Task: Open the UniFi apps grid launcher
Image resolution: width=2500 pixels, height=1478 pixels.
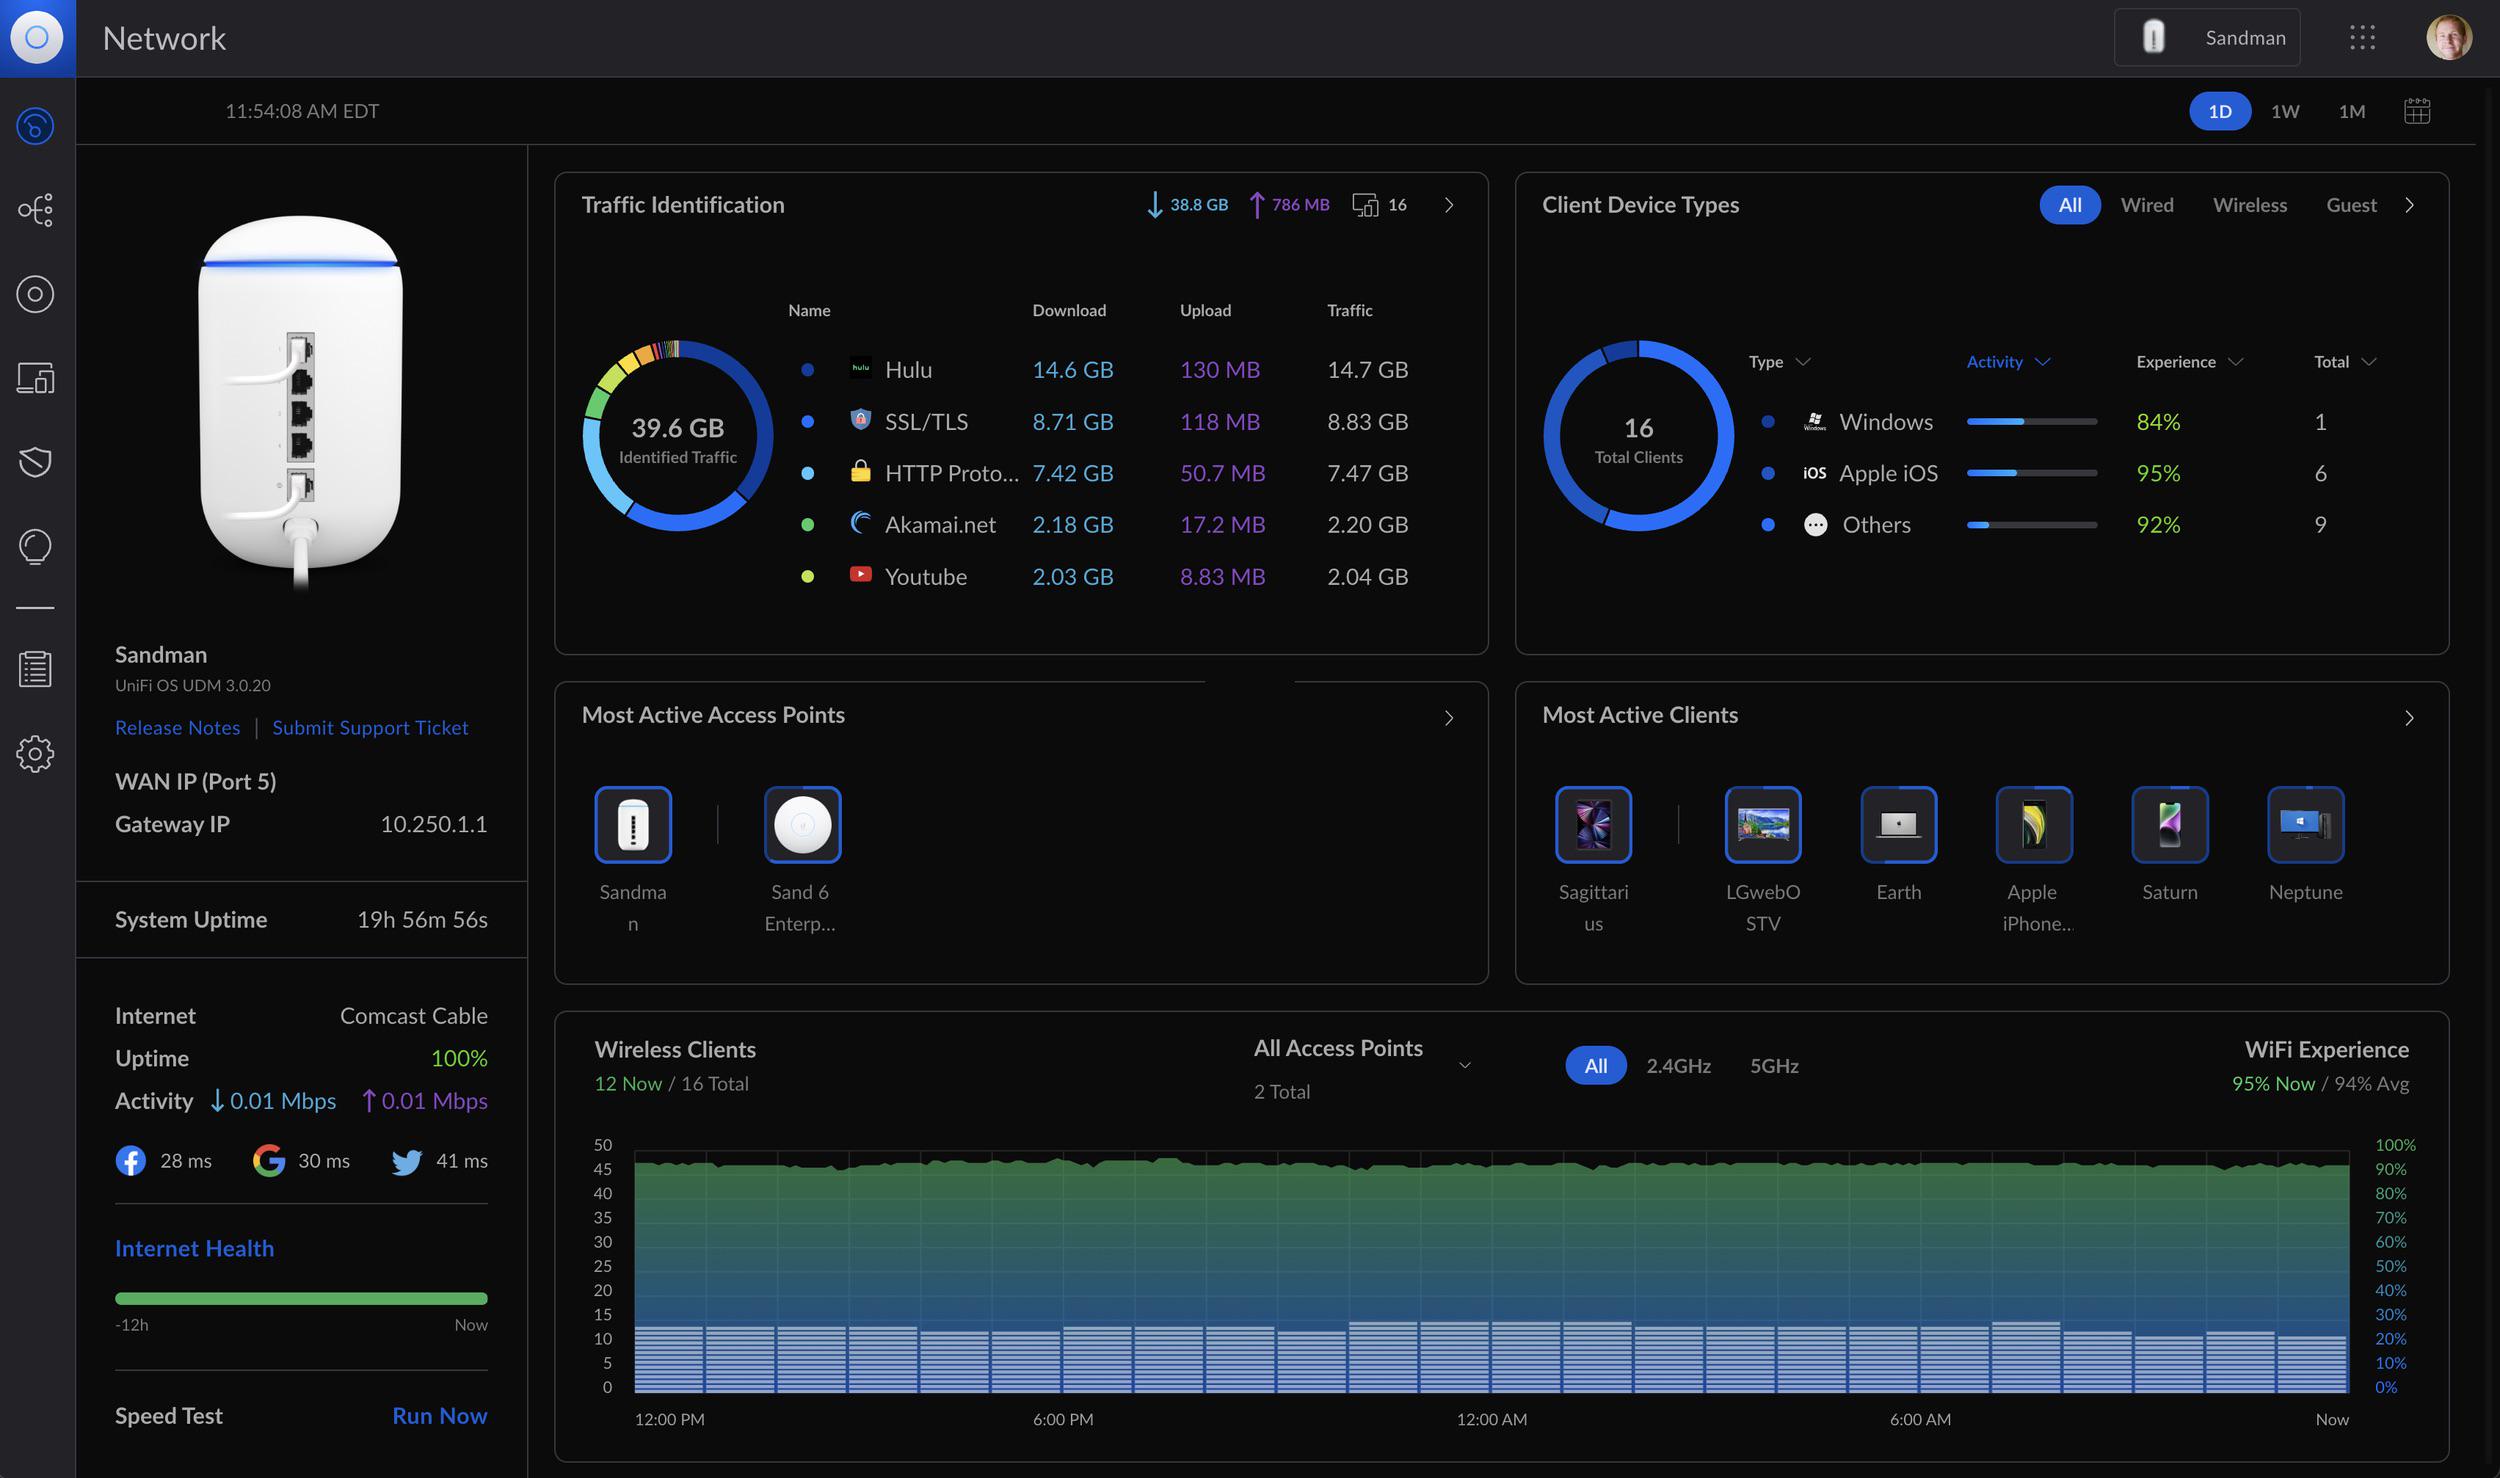Action: (2362, 38)
